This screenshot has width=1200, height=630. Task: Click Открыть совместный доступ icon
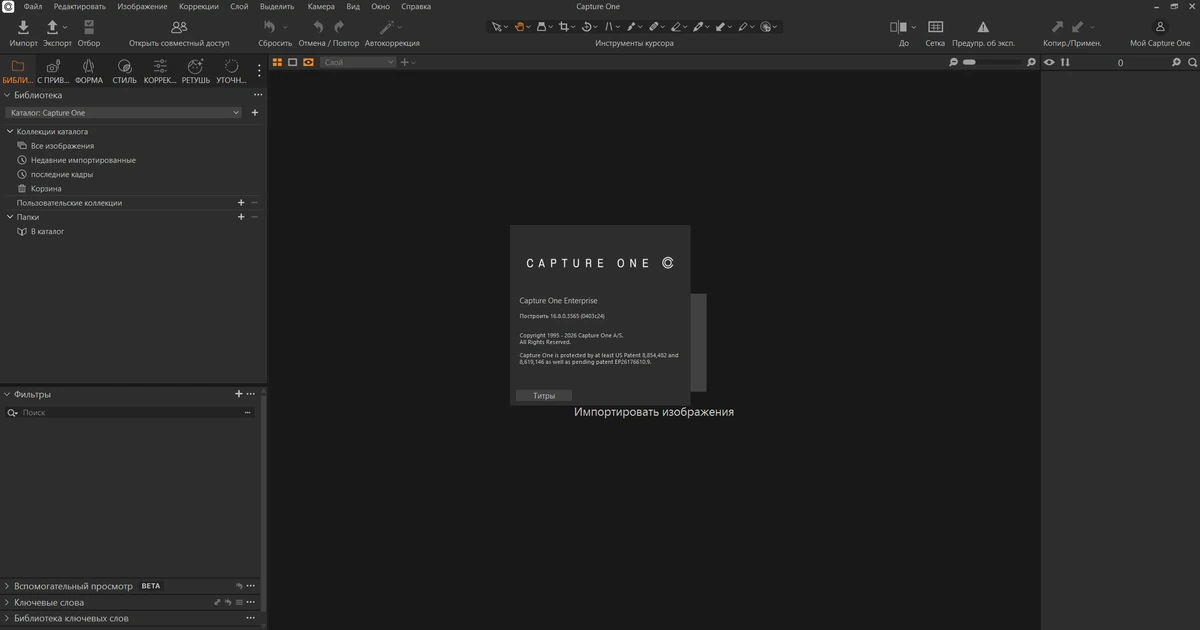pyautogui.click(x=179, y=27)
